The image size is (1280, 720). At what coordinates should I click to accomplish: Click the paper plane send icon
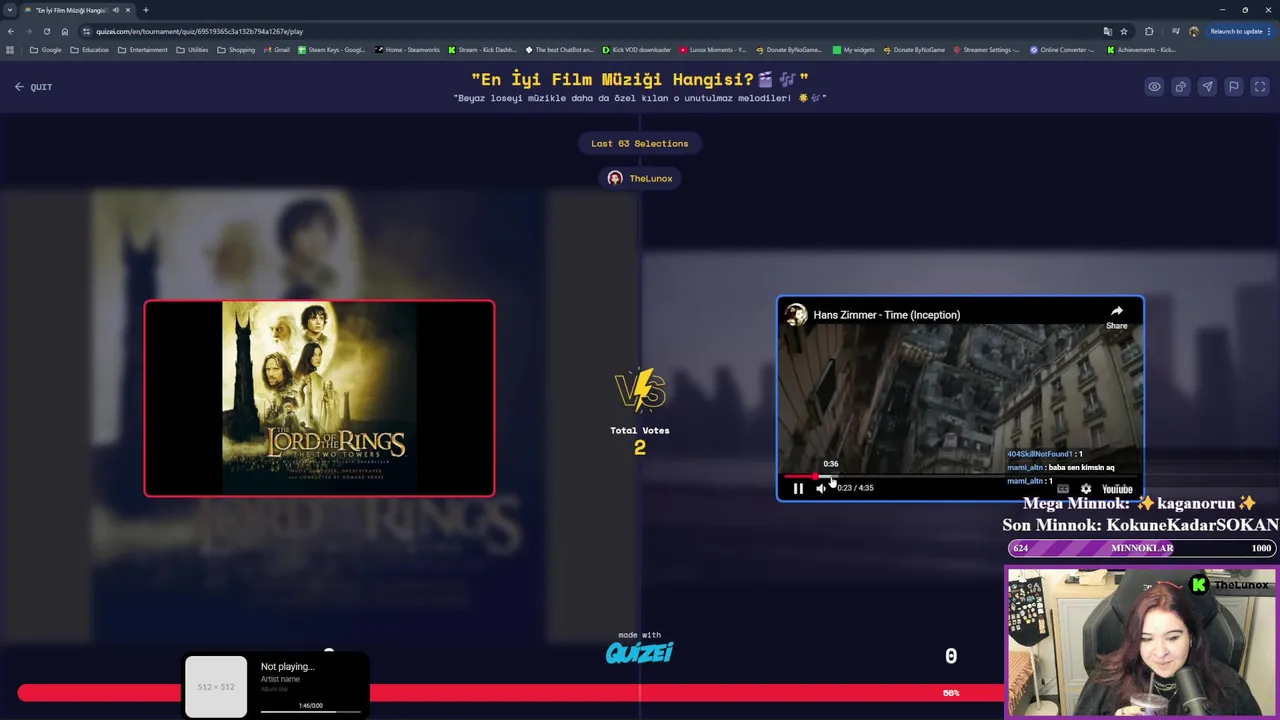[1207, 87]
